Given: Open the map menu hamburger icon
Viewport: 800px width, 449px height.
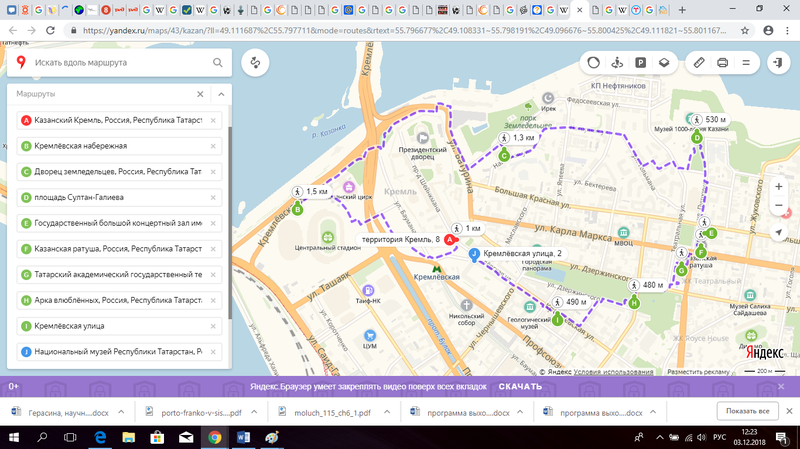Looking at the screenshot, I should tap(746, 63).
